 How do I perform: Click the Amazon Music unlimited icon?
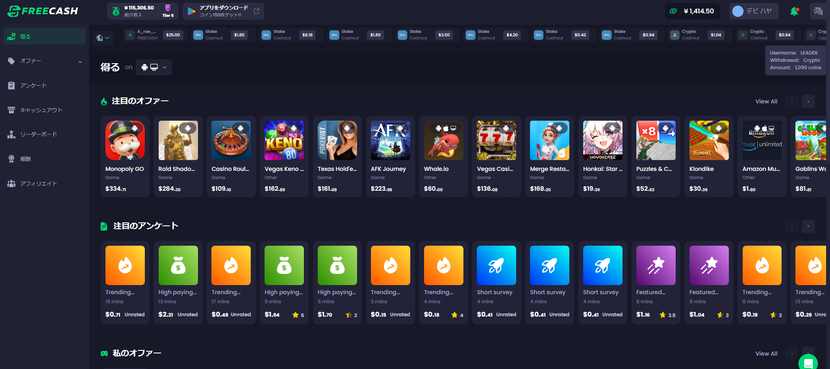762,140
